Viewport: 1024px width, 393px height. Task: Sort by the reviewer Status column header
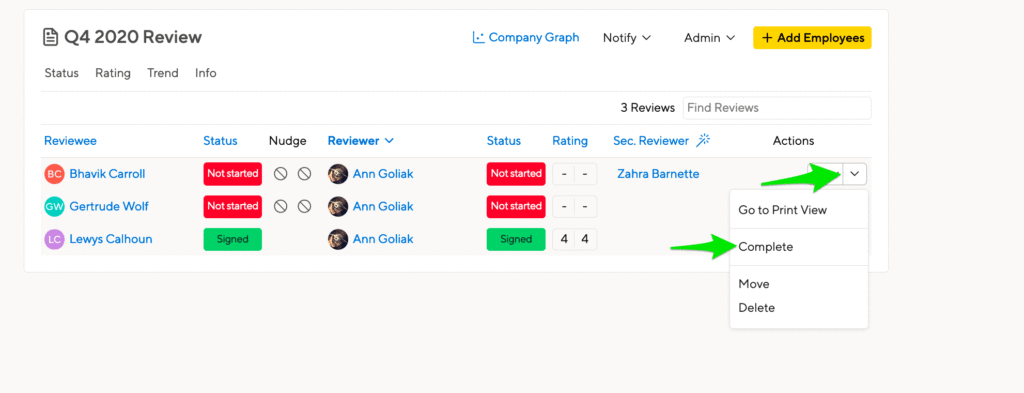(x=504, y=140)
